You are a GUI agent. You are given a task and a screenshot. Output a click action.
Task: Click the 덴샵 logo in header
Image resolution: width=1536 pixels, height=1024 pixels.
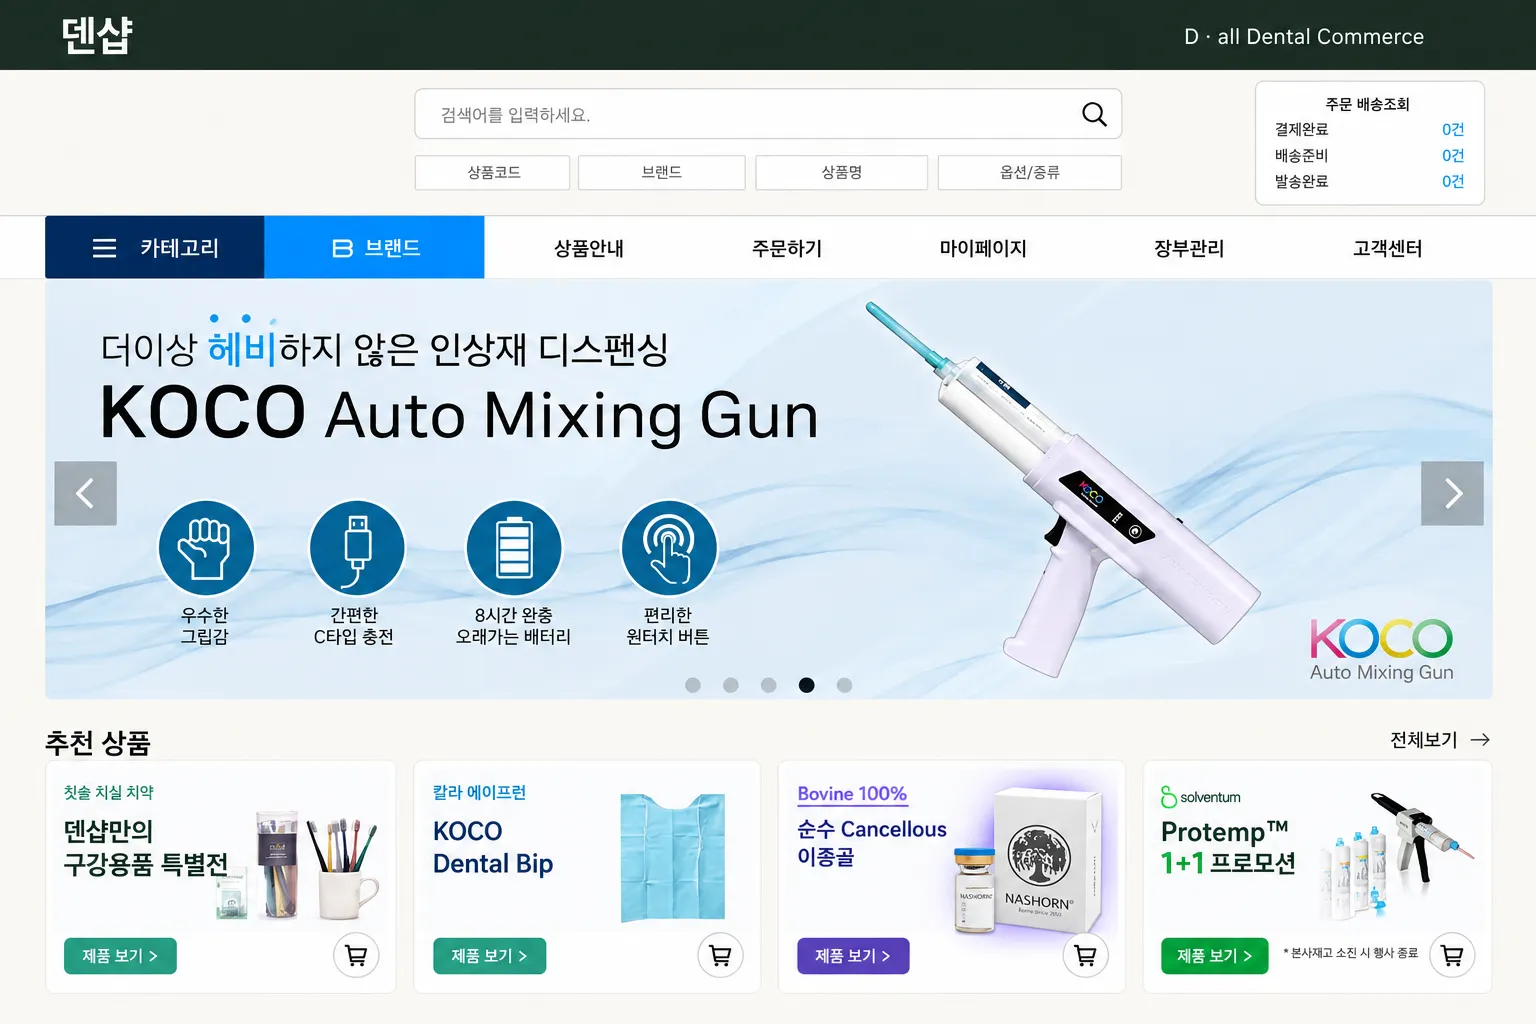pyautogui.click(x=97, y=36)
